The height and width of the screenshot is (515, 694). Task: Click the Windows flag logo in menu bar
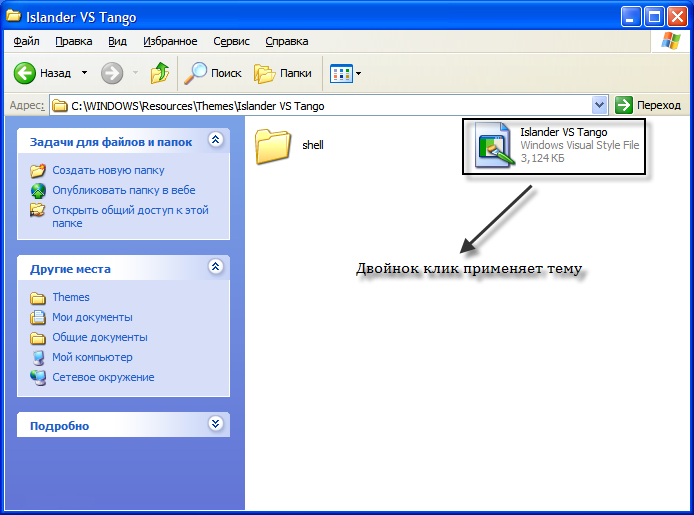point(671,41)
